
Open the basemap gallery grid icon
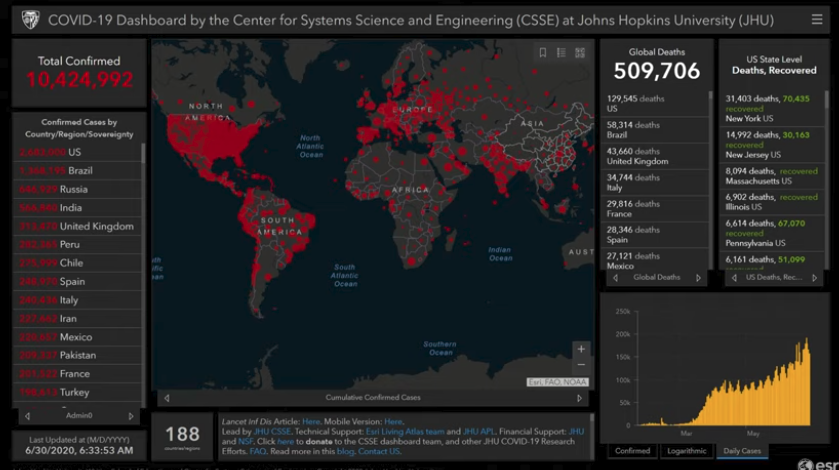tap(580, 53)
